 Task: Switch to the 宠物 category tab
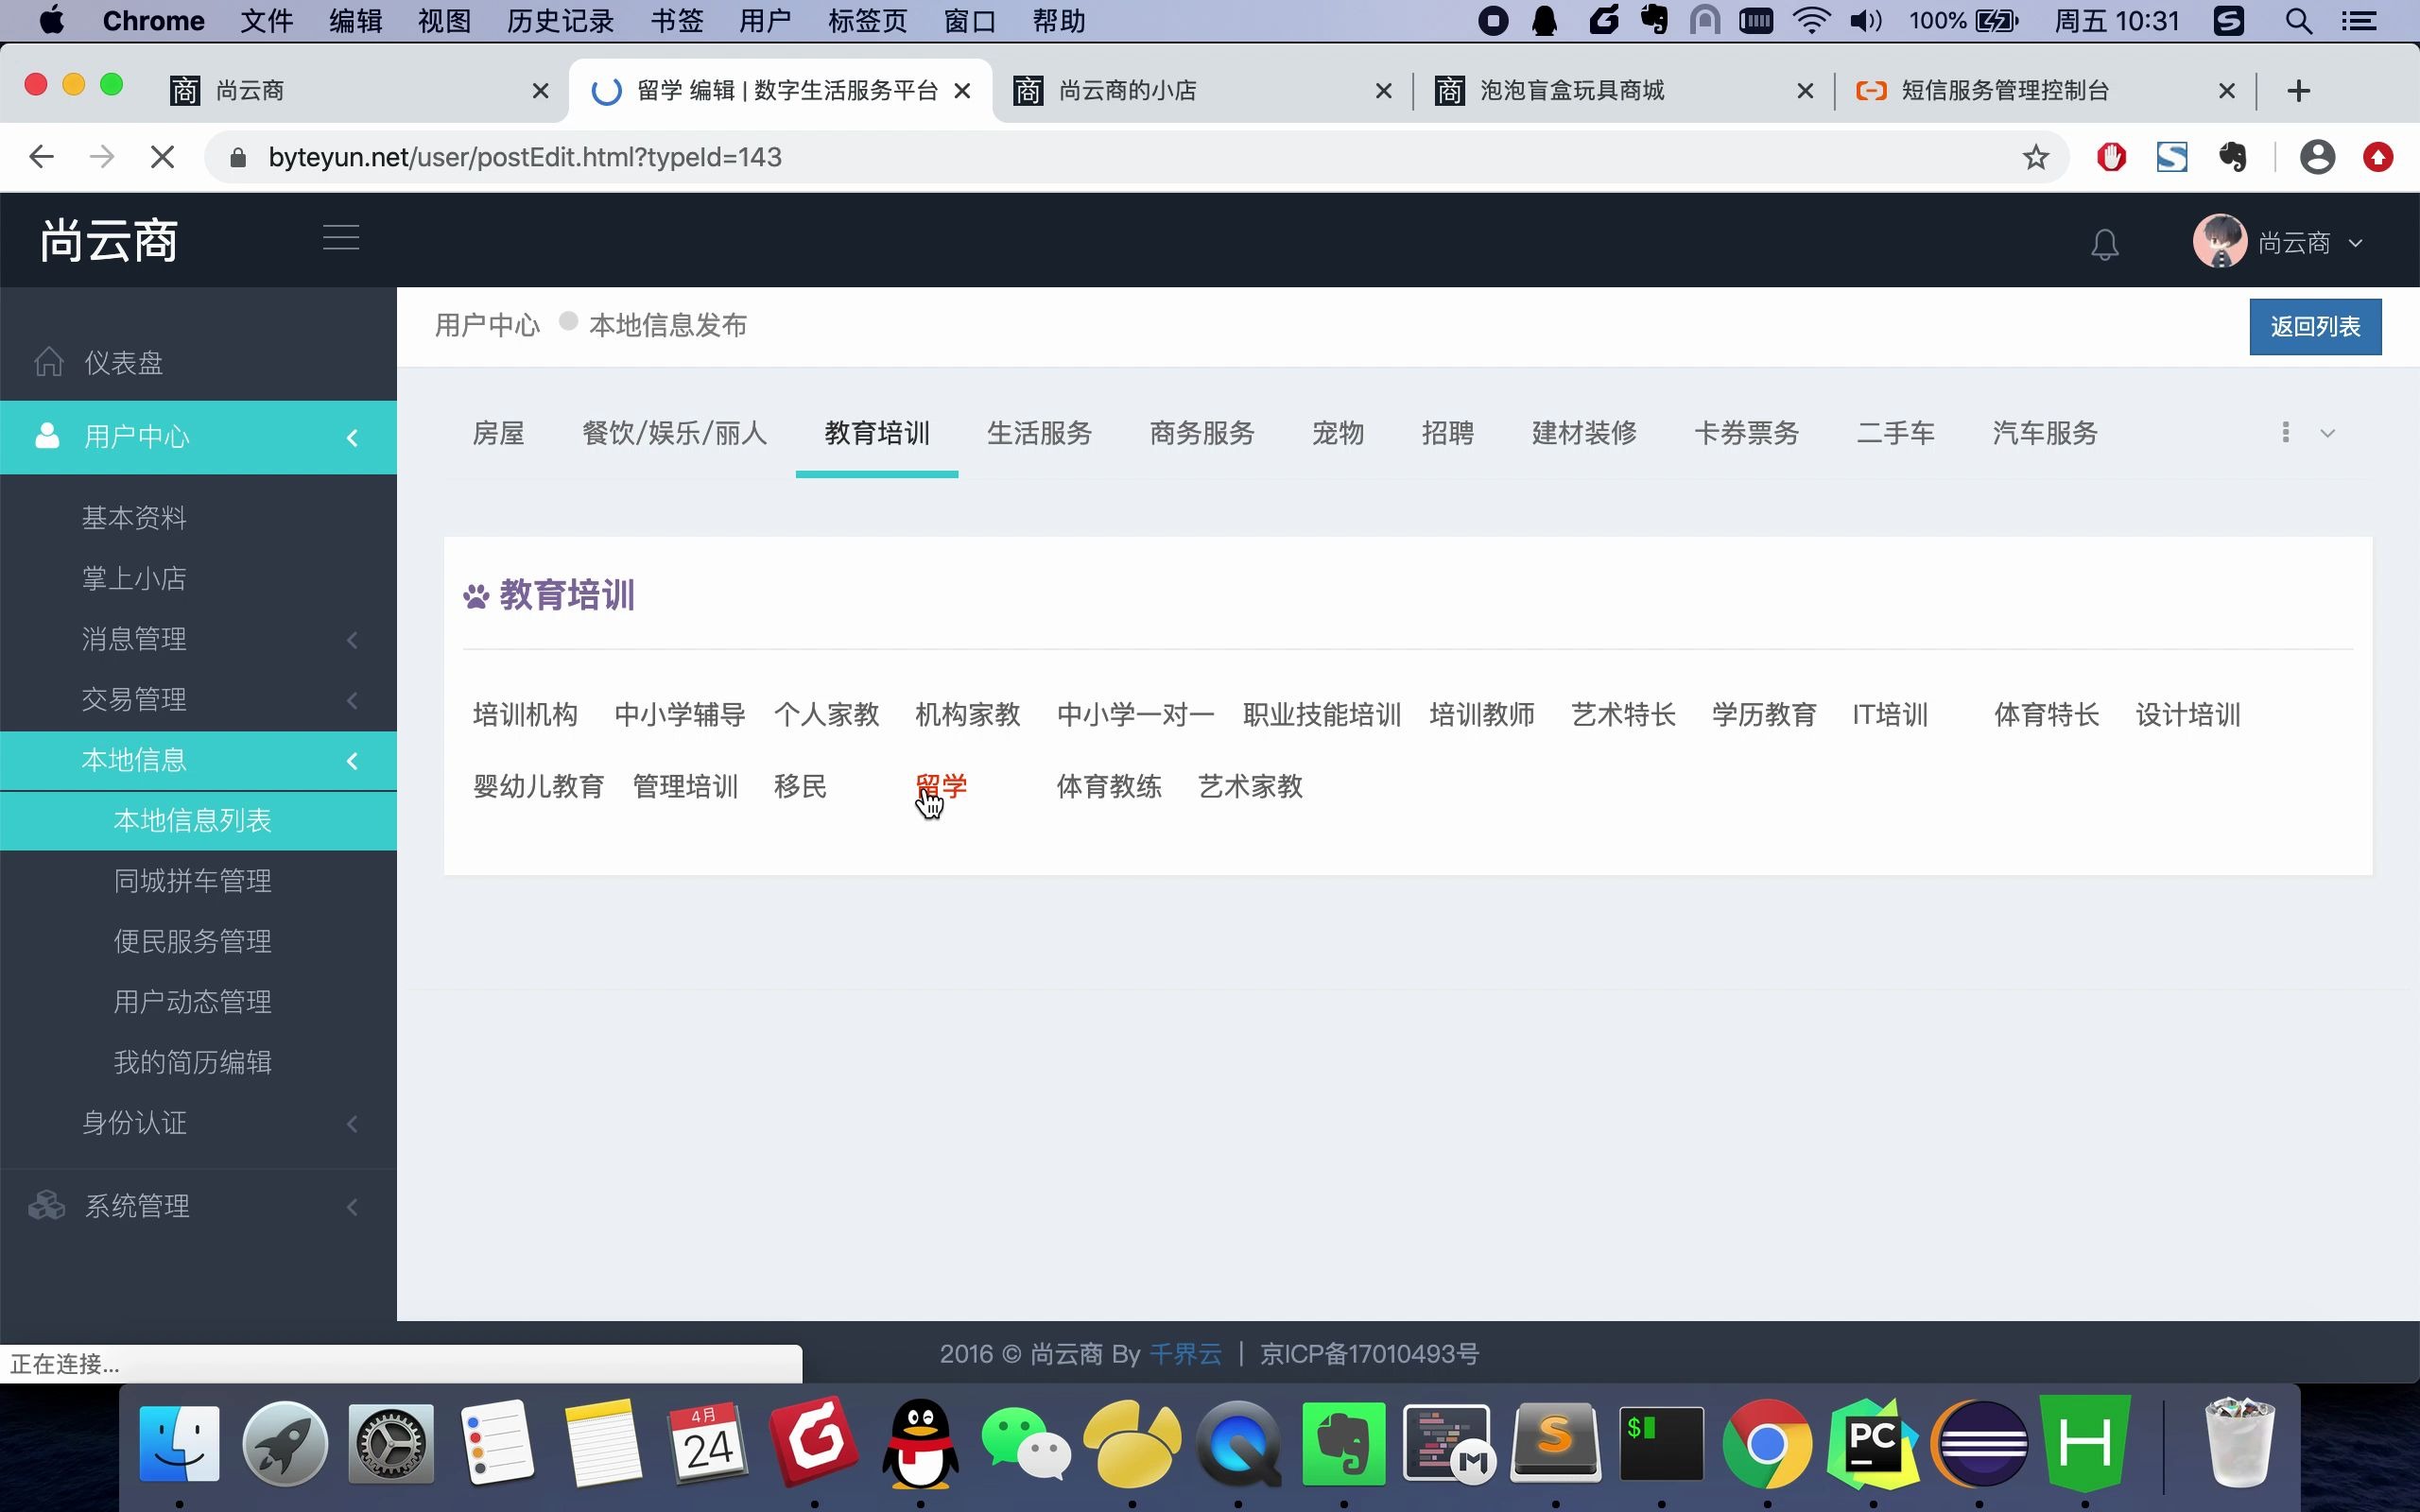1337,433
